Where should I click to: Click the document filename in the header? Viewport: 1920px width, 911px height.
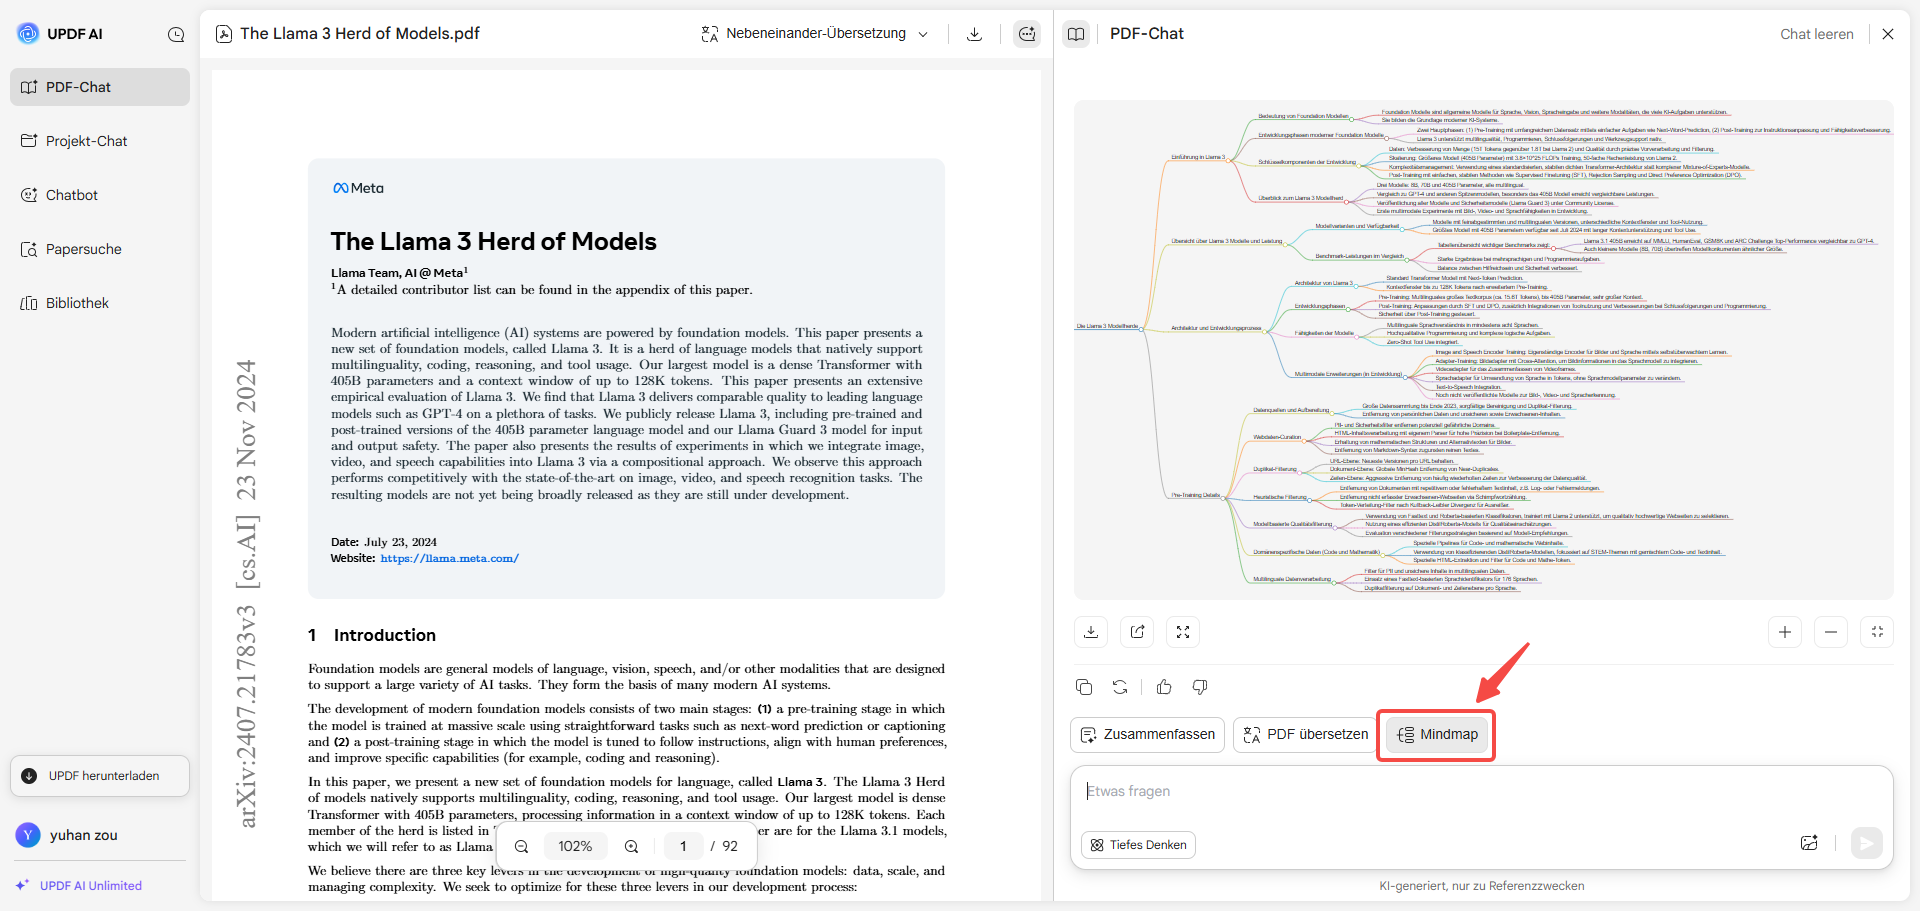coord(360,34)
